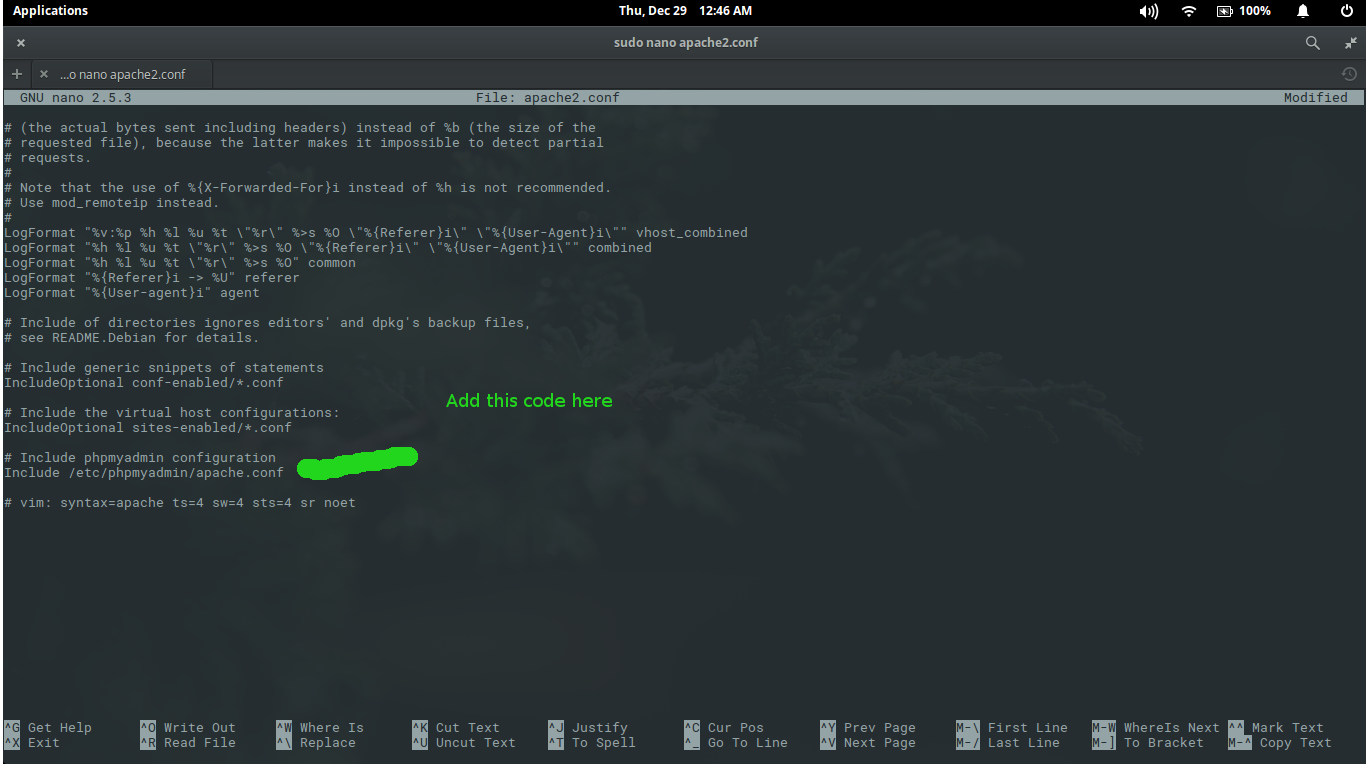Toggle notifications via the bell icon

pos(1302,11)
